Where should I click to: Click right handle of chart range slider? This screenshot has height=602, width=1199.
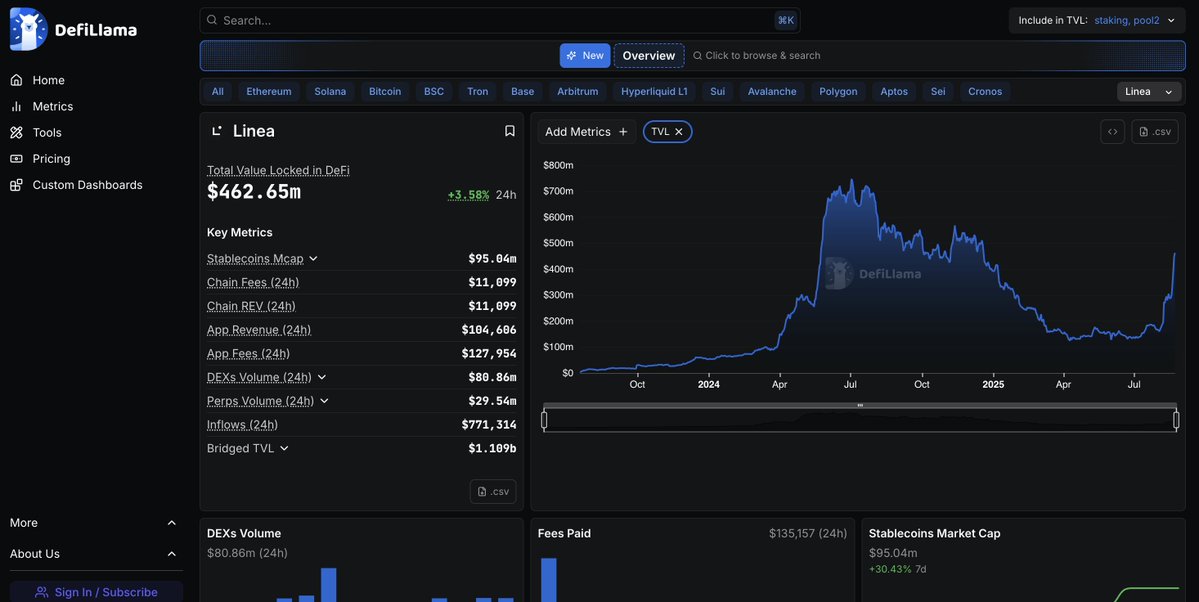(x=1176, y=420)
